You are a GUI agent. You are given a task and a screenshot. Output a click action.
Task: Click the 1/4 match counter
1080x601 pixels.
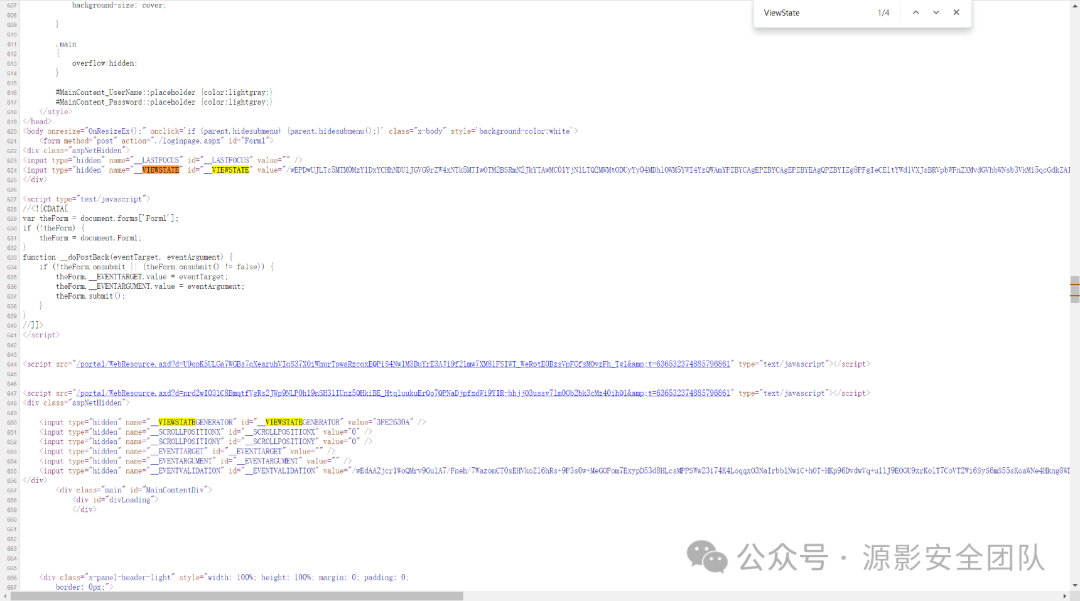(884, 13)
